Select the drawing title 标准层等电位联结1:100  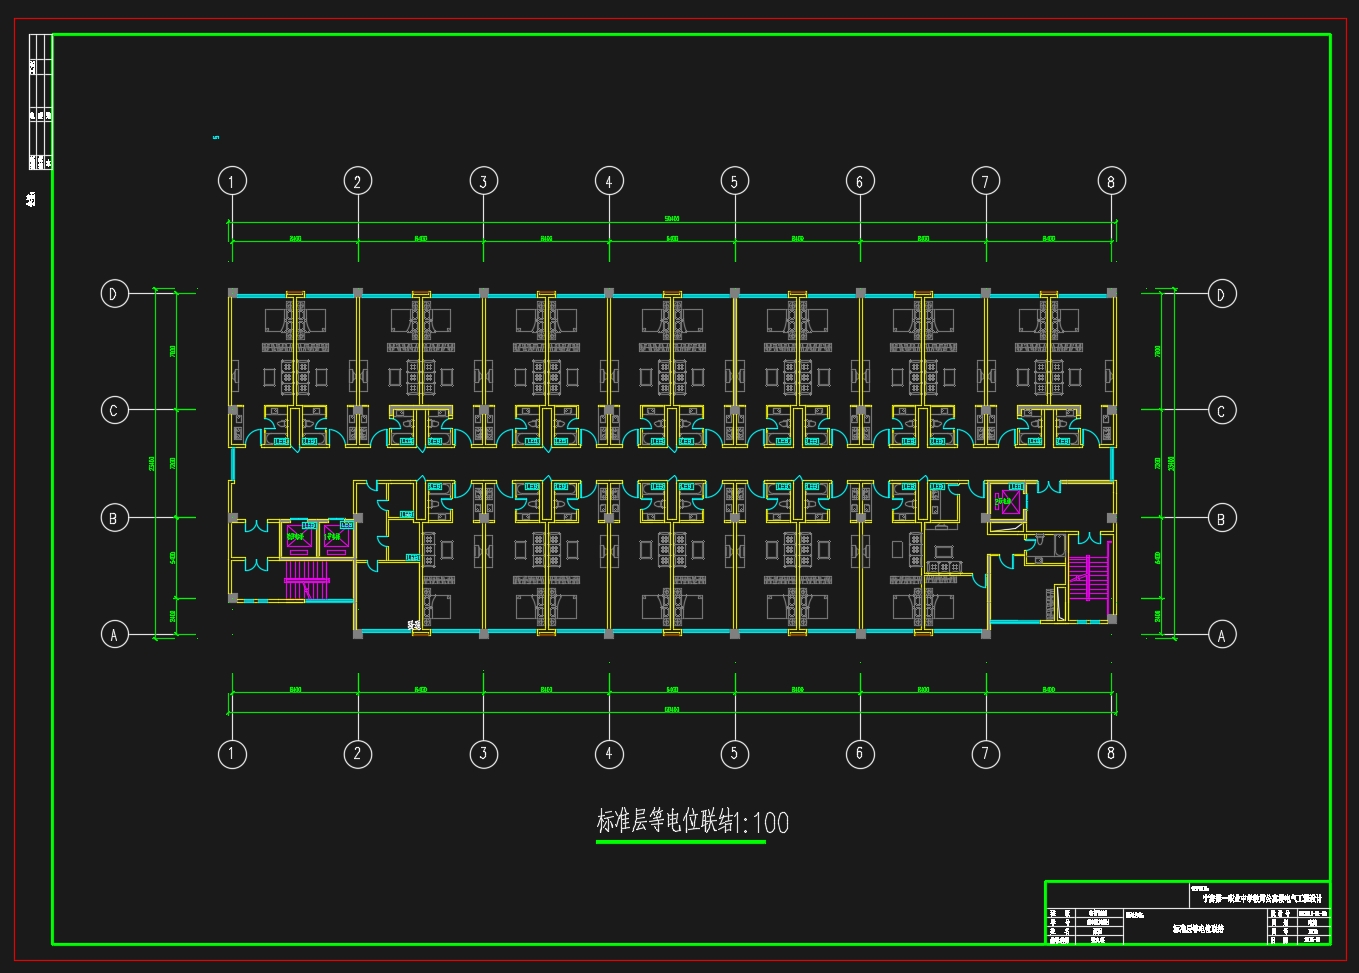pos(693,822)
